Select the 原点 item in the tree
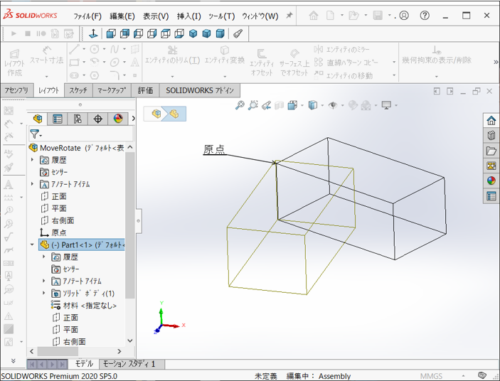This screenshot has height=381, width=500. (x=59, y=232)
